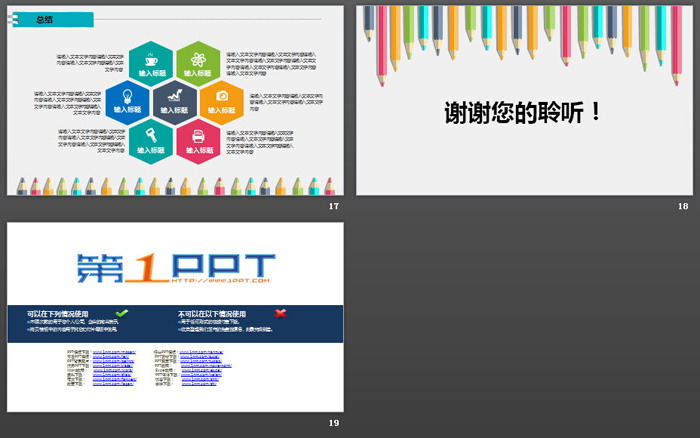This screenshot has height=438, width=700.
Task: Click the 可以在下列情况使用 heading
Action: coord(65,314)
